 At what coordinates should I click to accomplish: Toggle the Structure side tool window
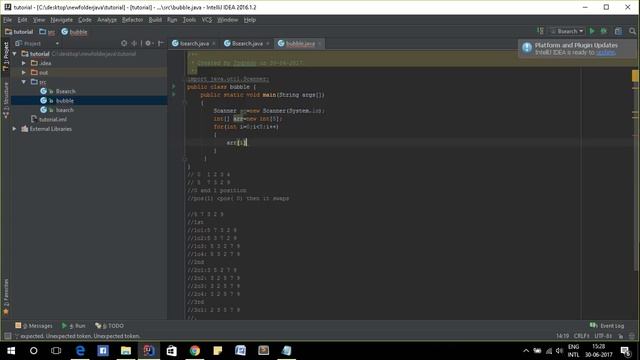coord(6,100)
